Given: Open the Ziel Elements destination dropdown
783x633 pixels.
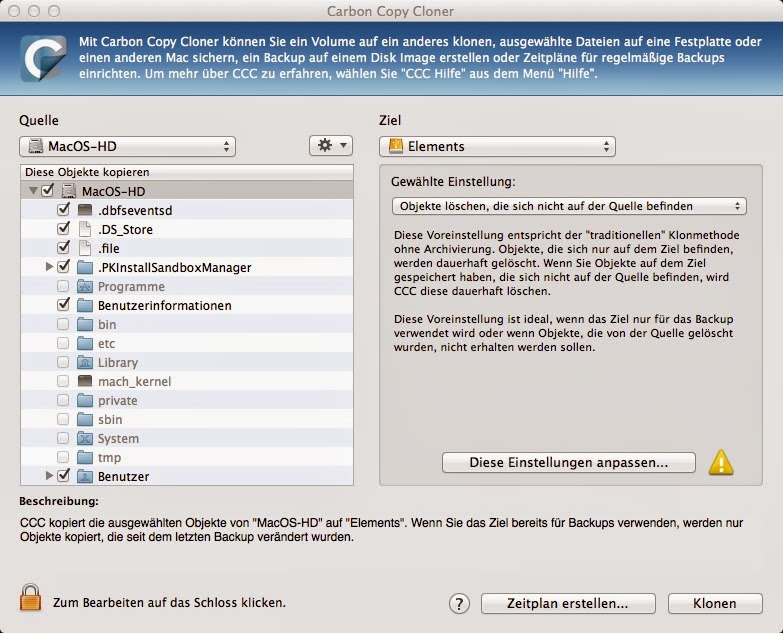Looking at the screenshot, I should click(x=497, y=146).
